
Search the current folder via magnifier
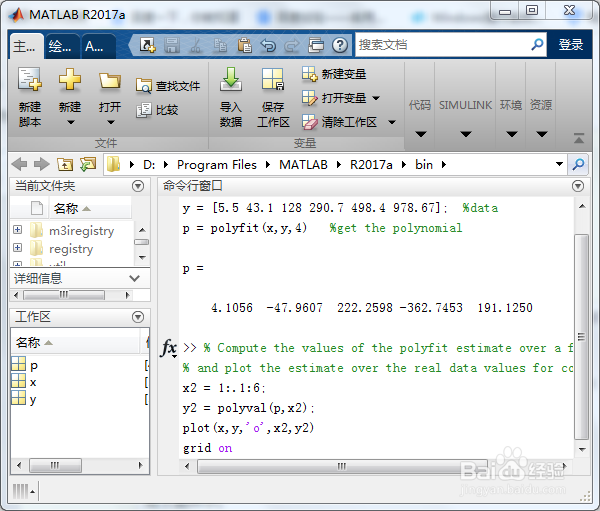point(578,165)
